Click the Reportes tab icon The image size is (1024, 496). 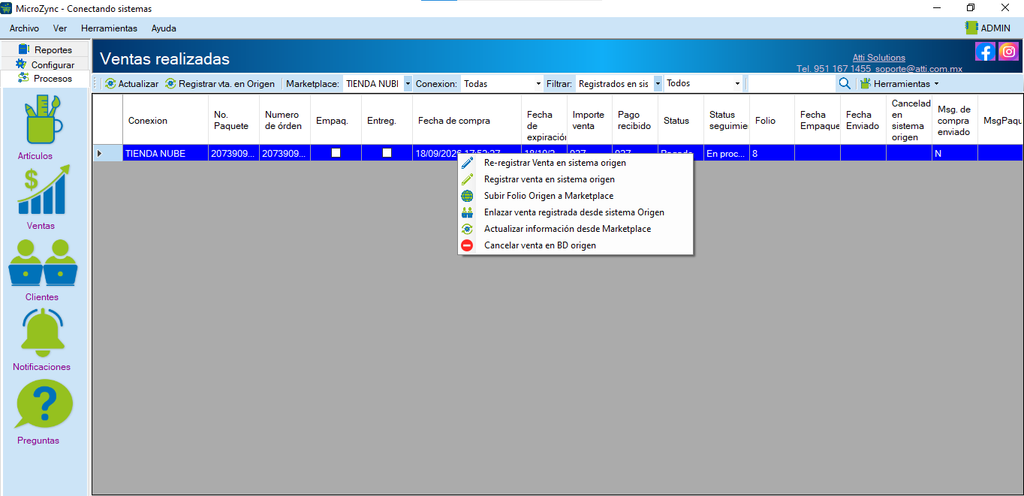pos(24,50)
